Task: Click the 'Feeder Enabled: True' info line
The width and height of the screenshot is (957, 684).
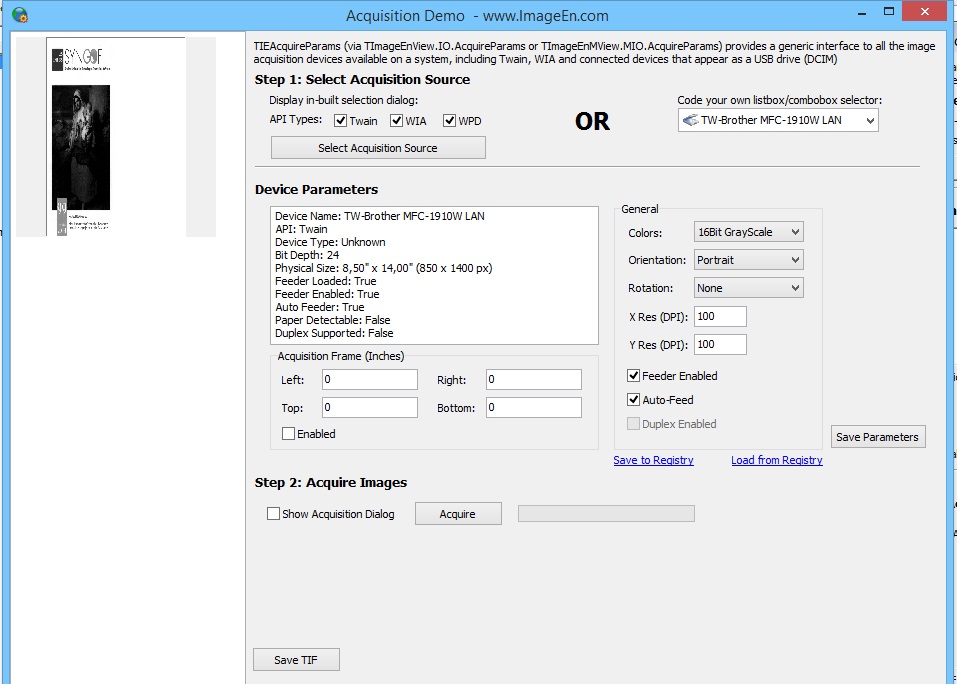Action: (327, 294)
